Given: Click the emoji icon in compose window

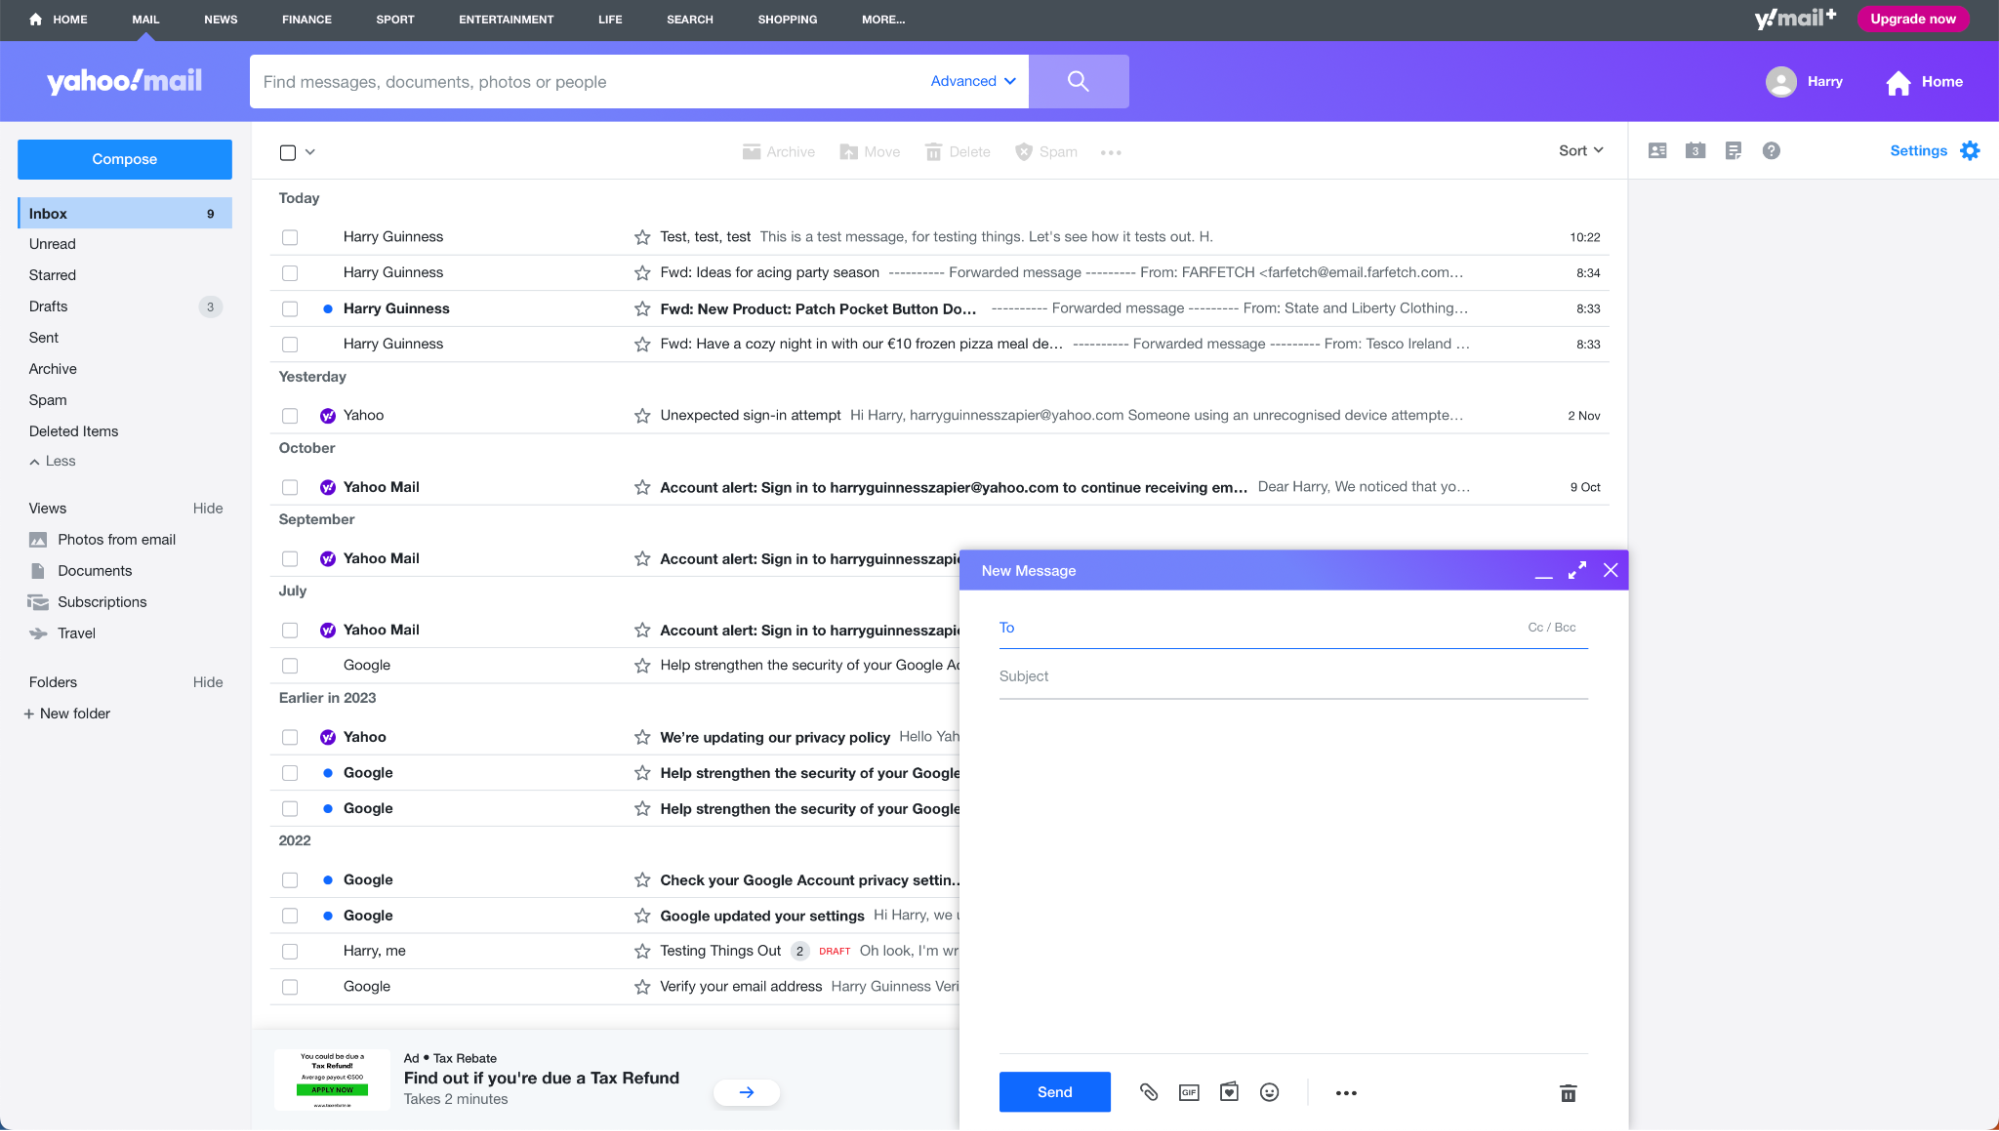Looking at the screenshot, I should coord(1269,1091).
